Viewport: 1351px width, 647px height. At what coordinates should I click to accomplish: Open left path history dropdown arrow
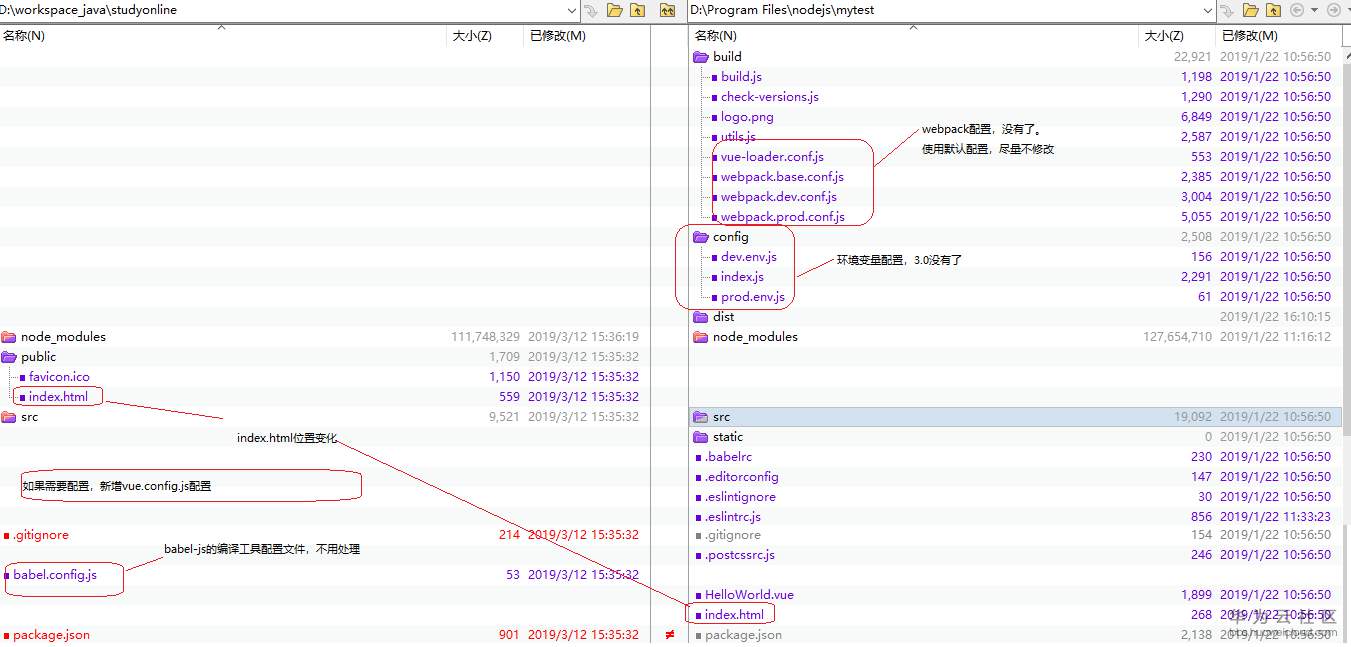[x=572, y=10]
